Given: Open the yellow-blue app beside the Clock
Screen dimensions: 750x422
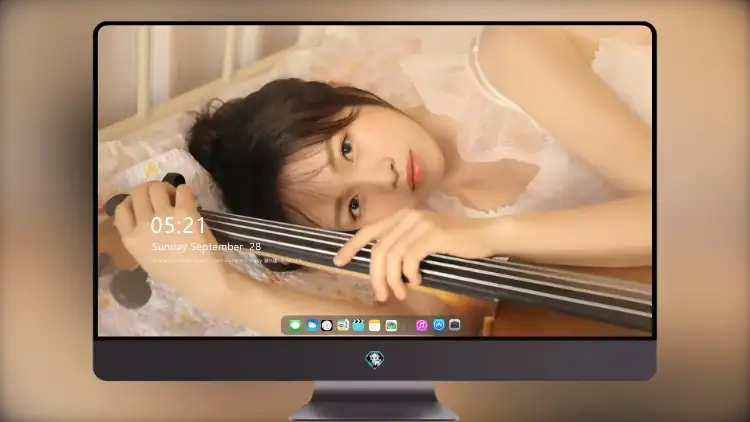Looking at the screenshot, I should click(x=342, y=325).
